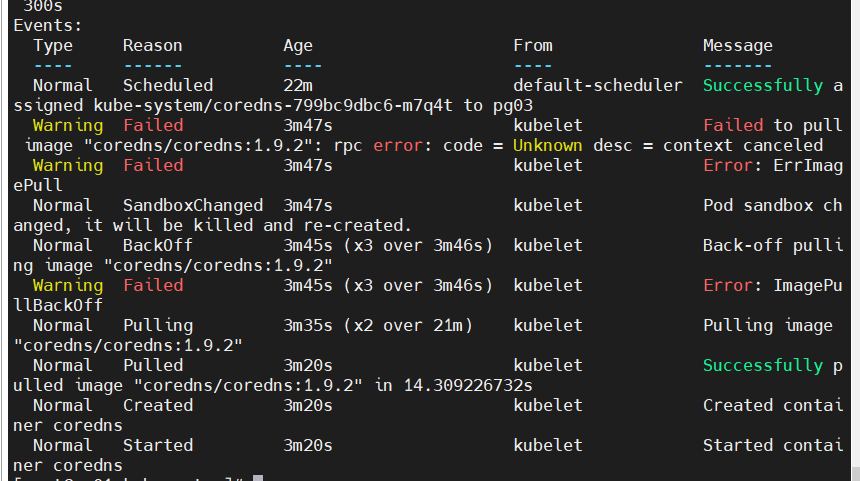Click the "Age" column header
The height and width of the screenshot is (481, 860).
pyautogui.click(x=298, y=45)
